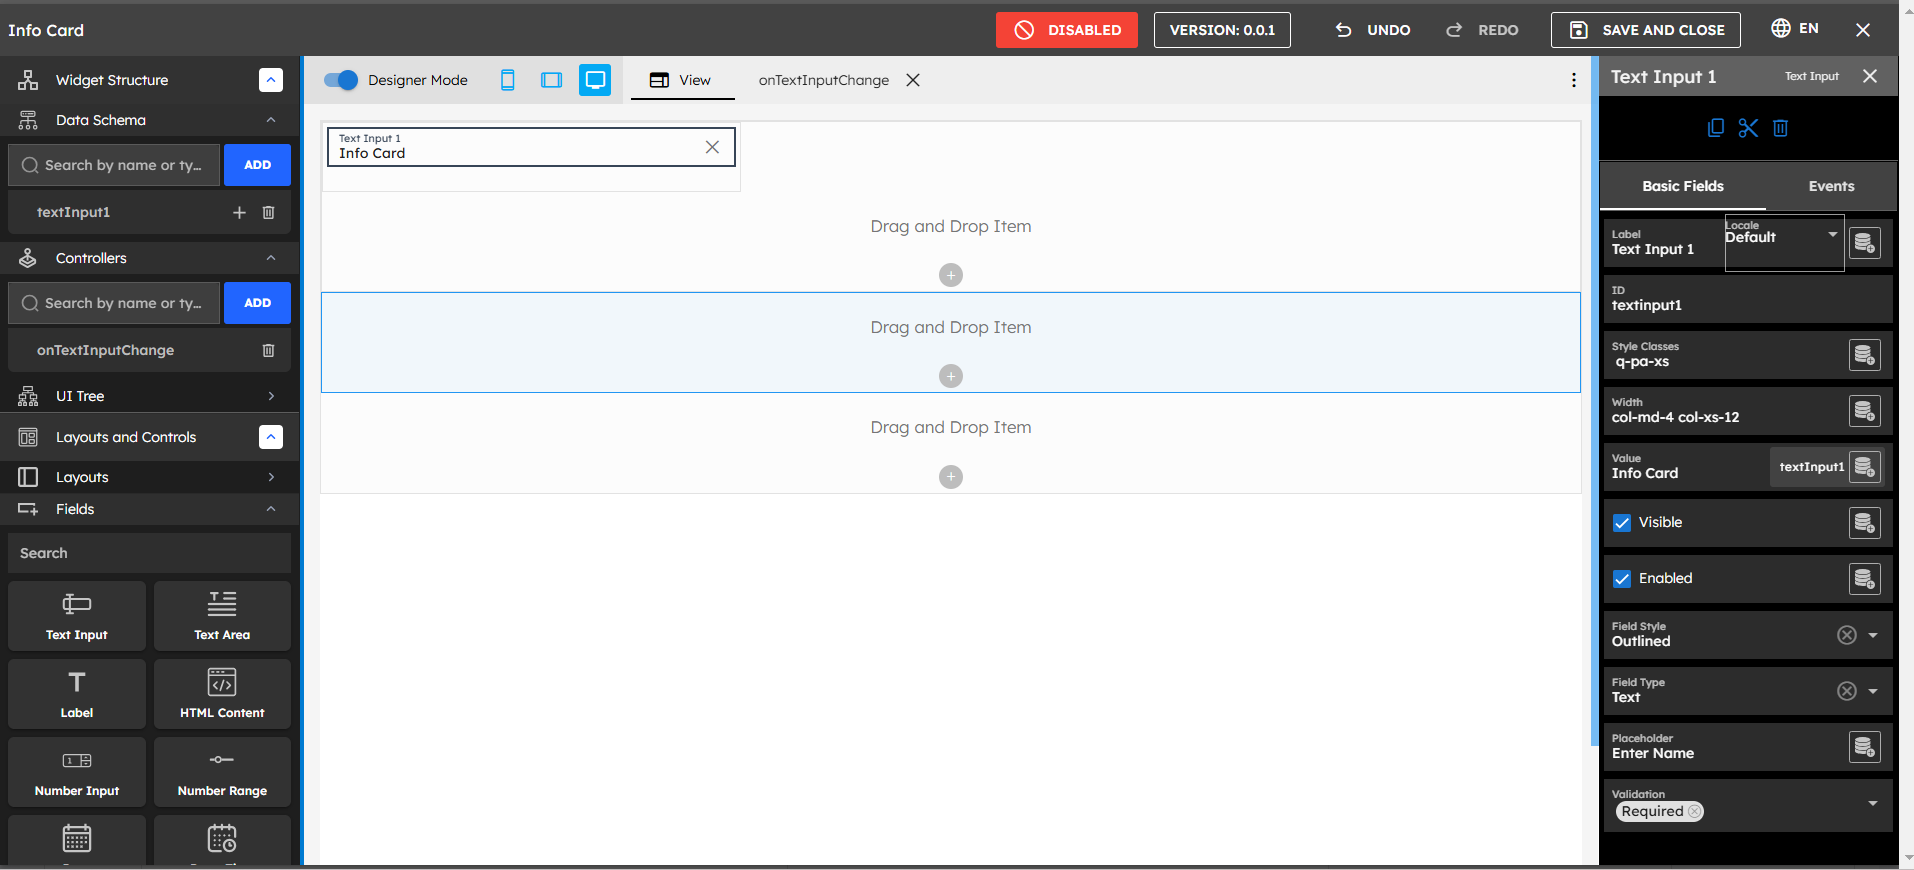Remove the Required validation chip
Viewport: 1914px width, 870px height.
point(1694,811)
